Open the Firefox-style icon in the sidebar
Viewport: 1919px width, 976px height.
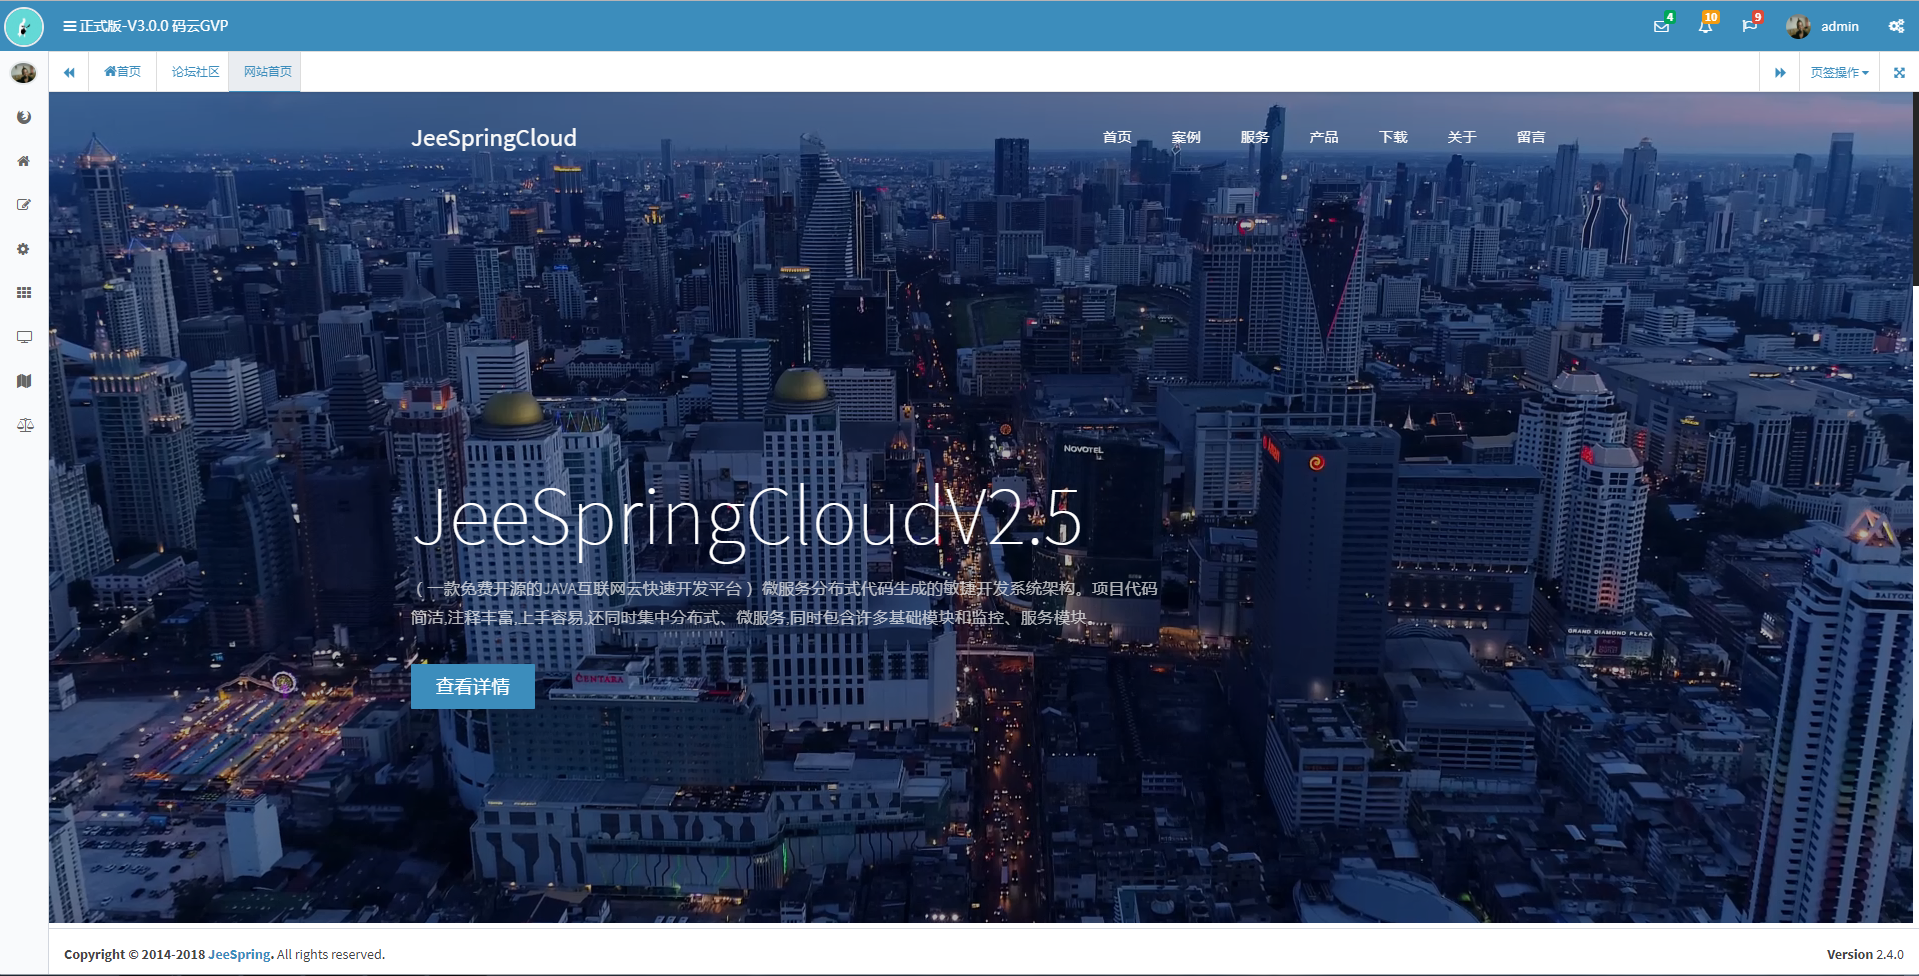24,117
